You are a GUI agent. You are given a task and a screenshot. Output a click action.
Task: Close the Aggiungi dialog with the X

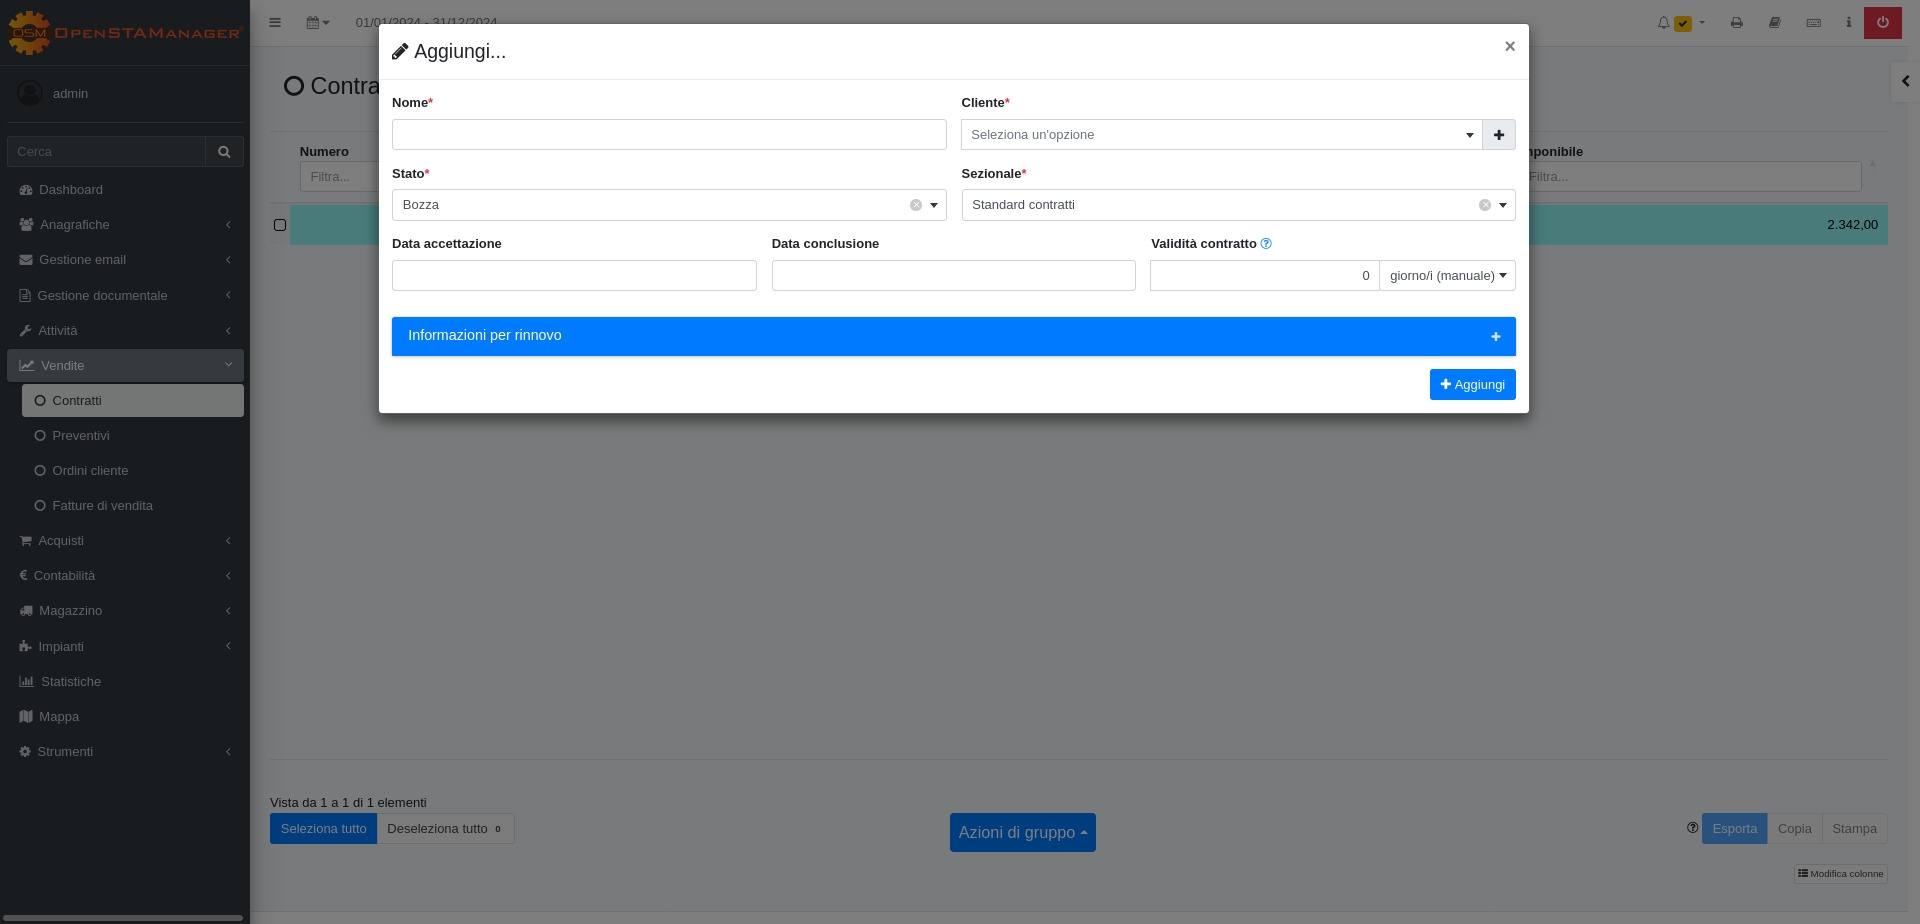click(1509, 47)
